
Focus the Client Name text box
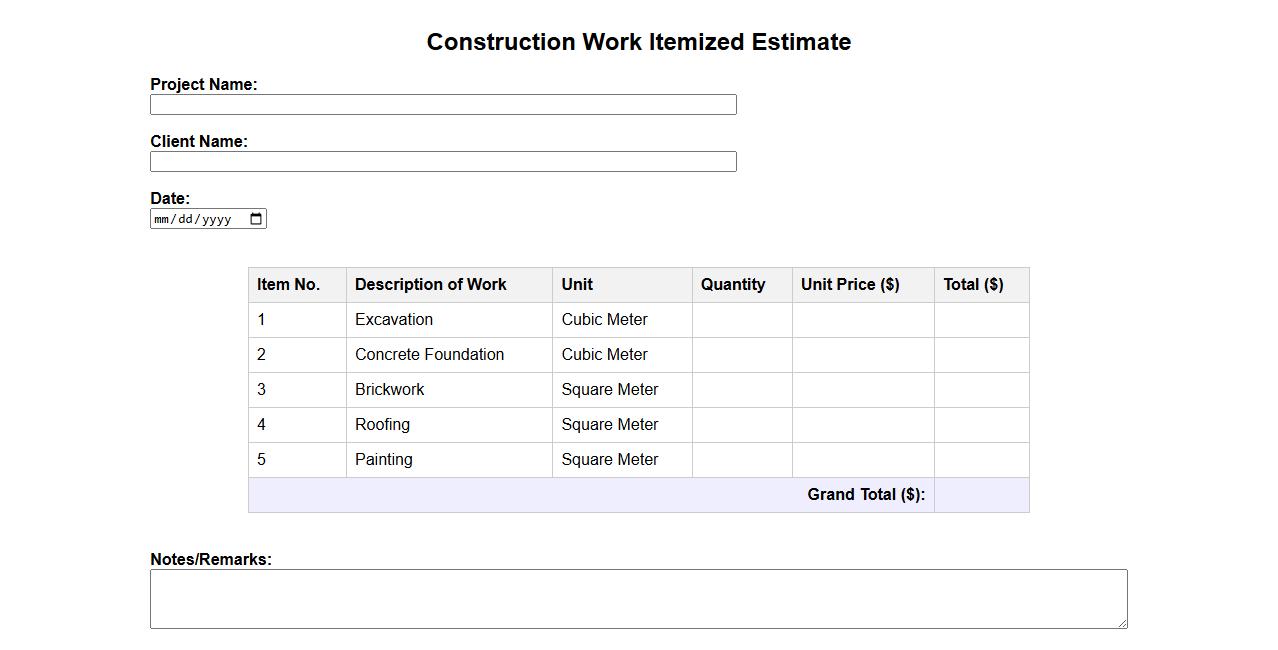443,162
